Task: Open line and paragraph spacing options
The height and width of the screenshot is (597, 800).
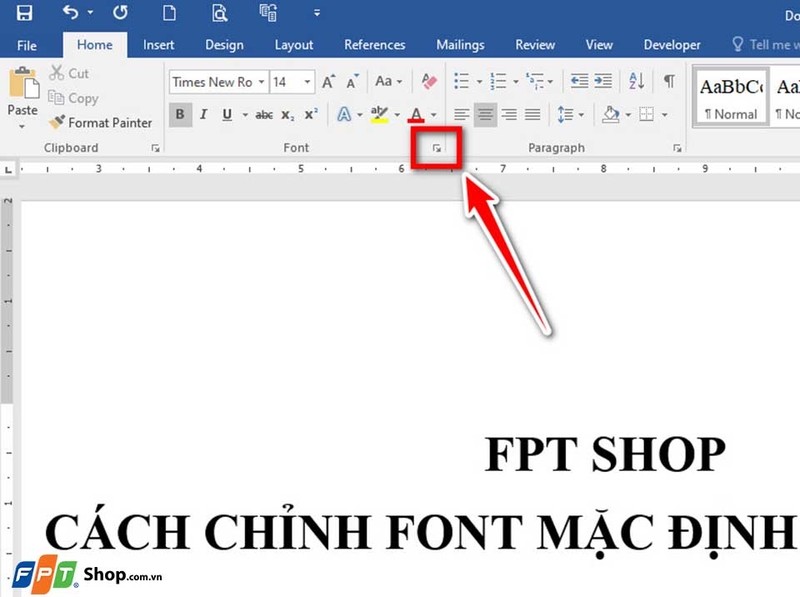Action: 565,114
